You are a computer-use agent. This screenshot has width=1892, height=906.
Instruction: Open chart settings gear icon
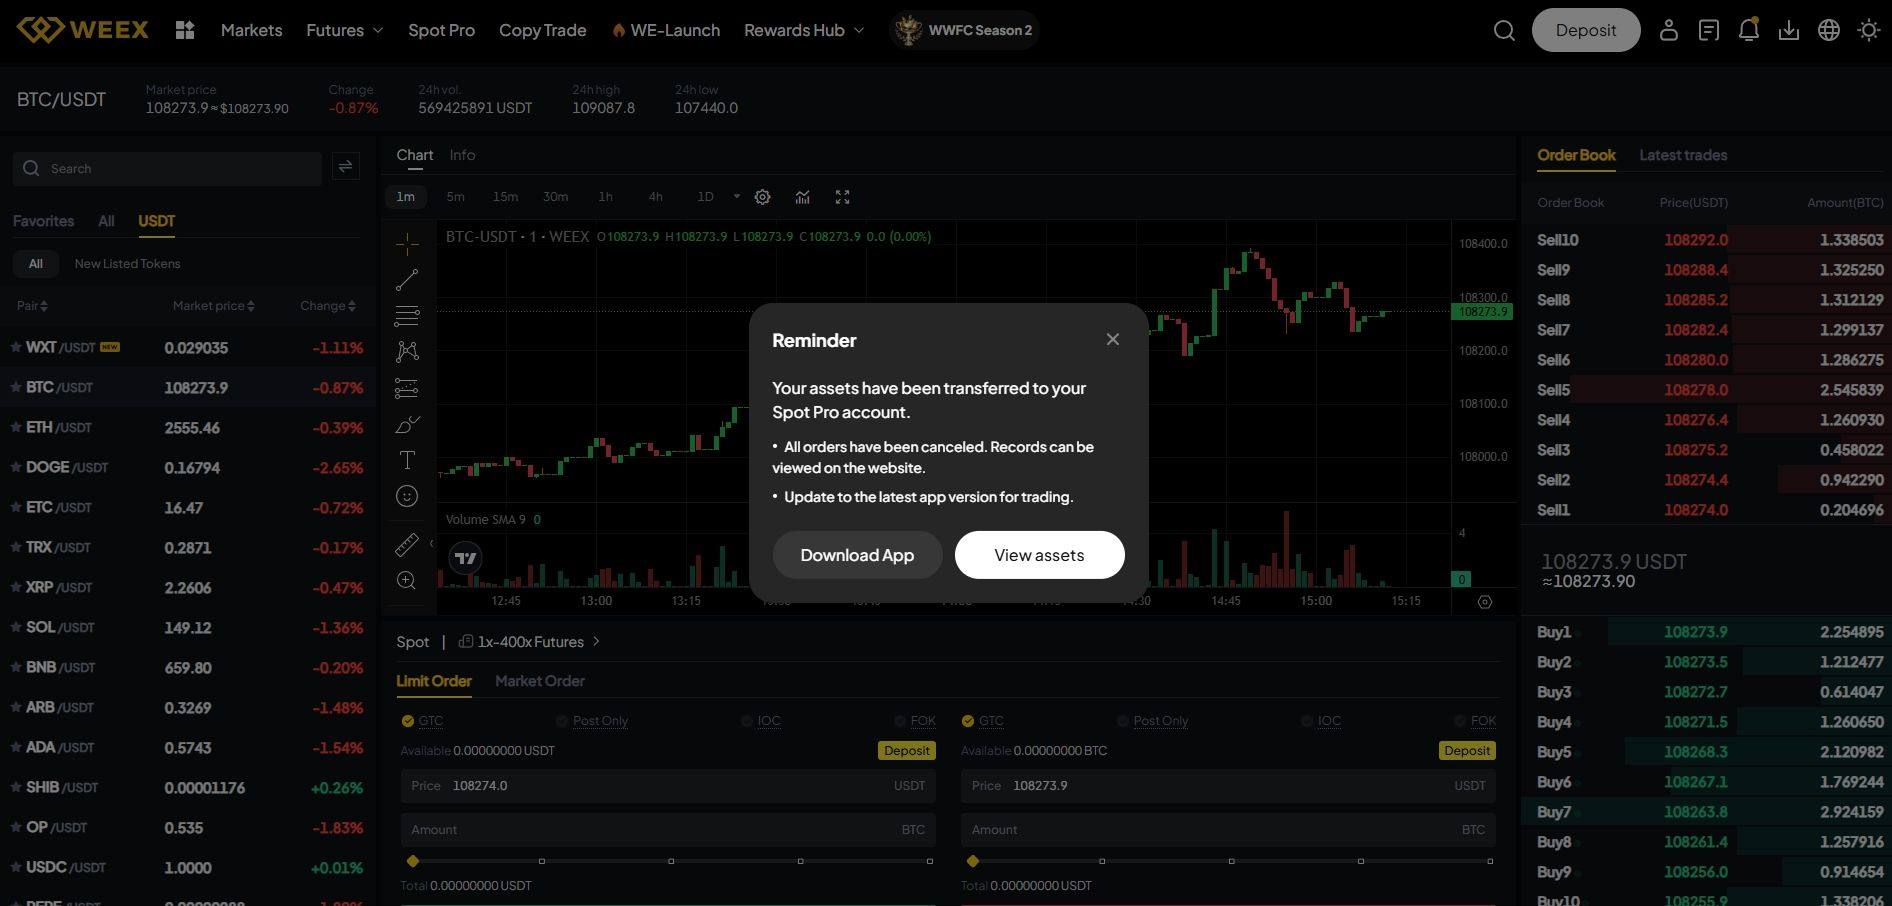coord(762,197)
